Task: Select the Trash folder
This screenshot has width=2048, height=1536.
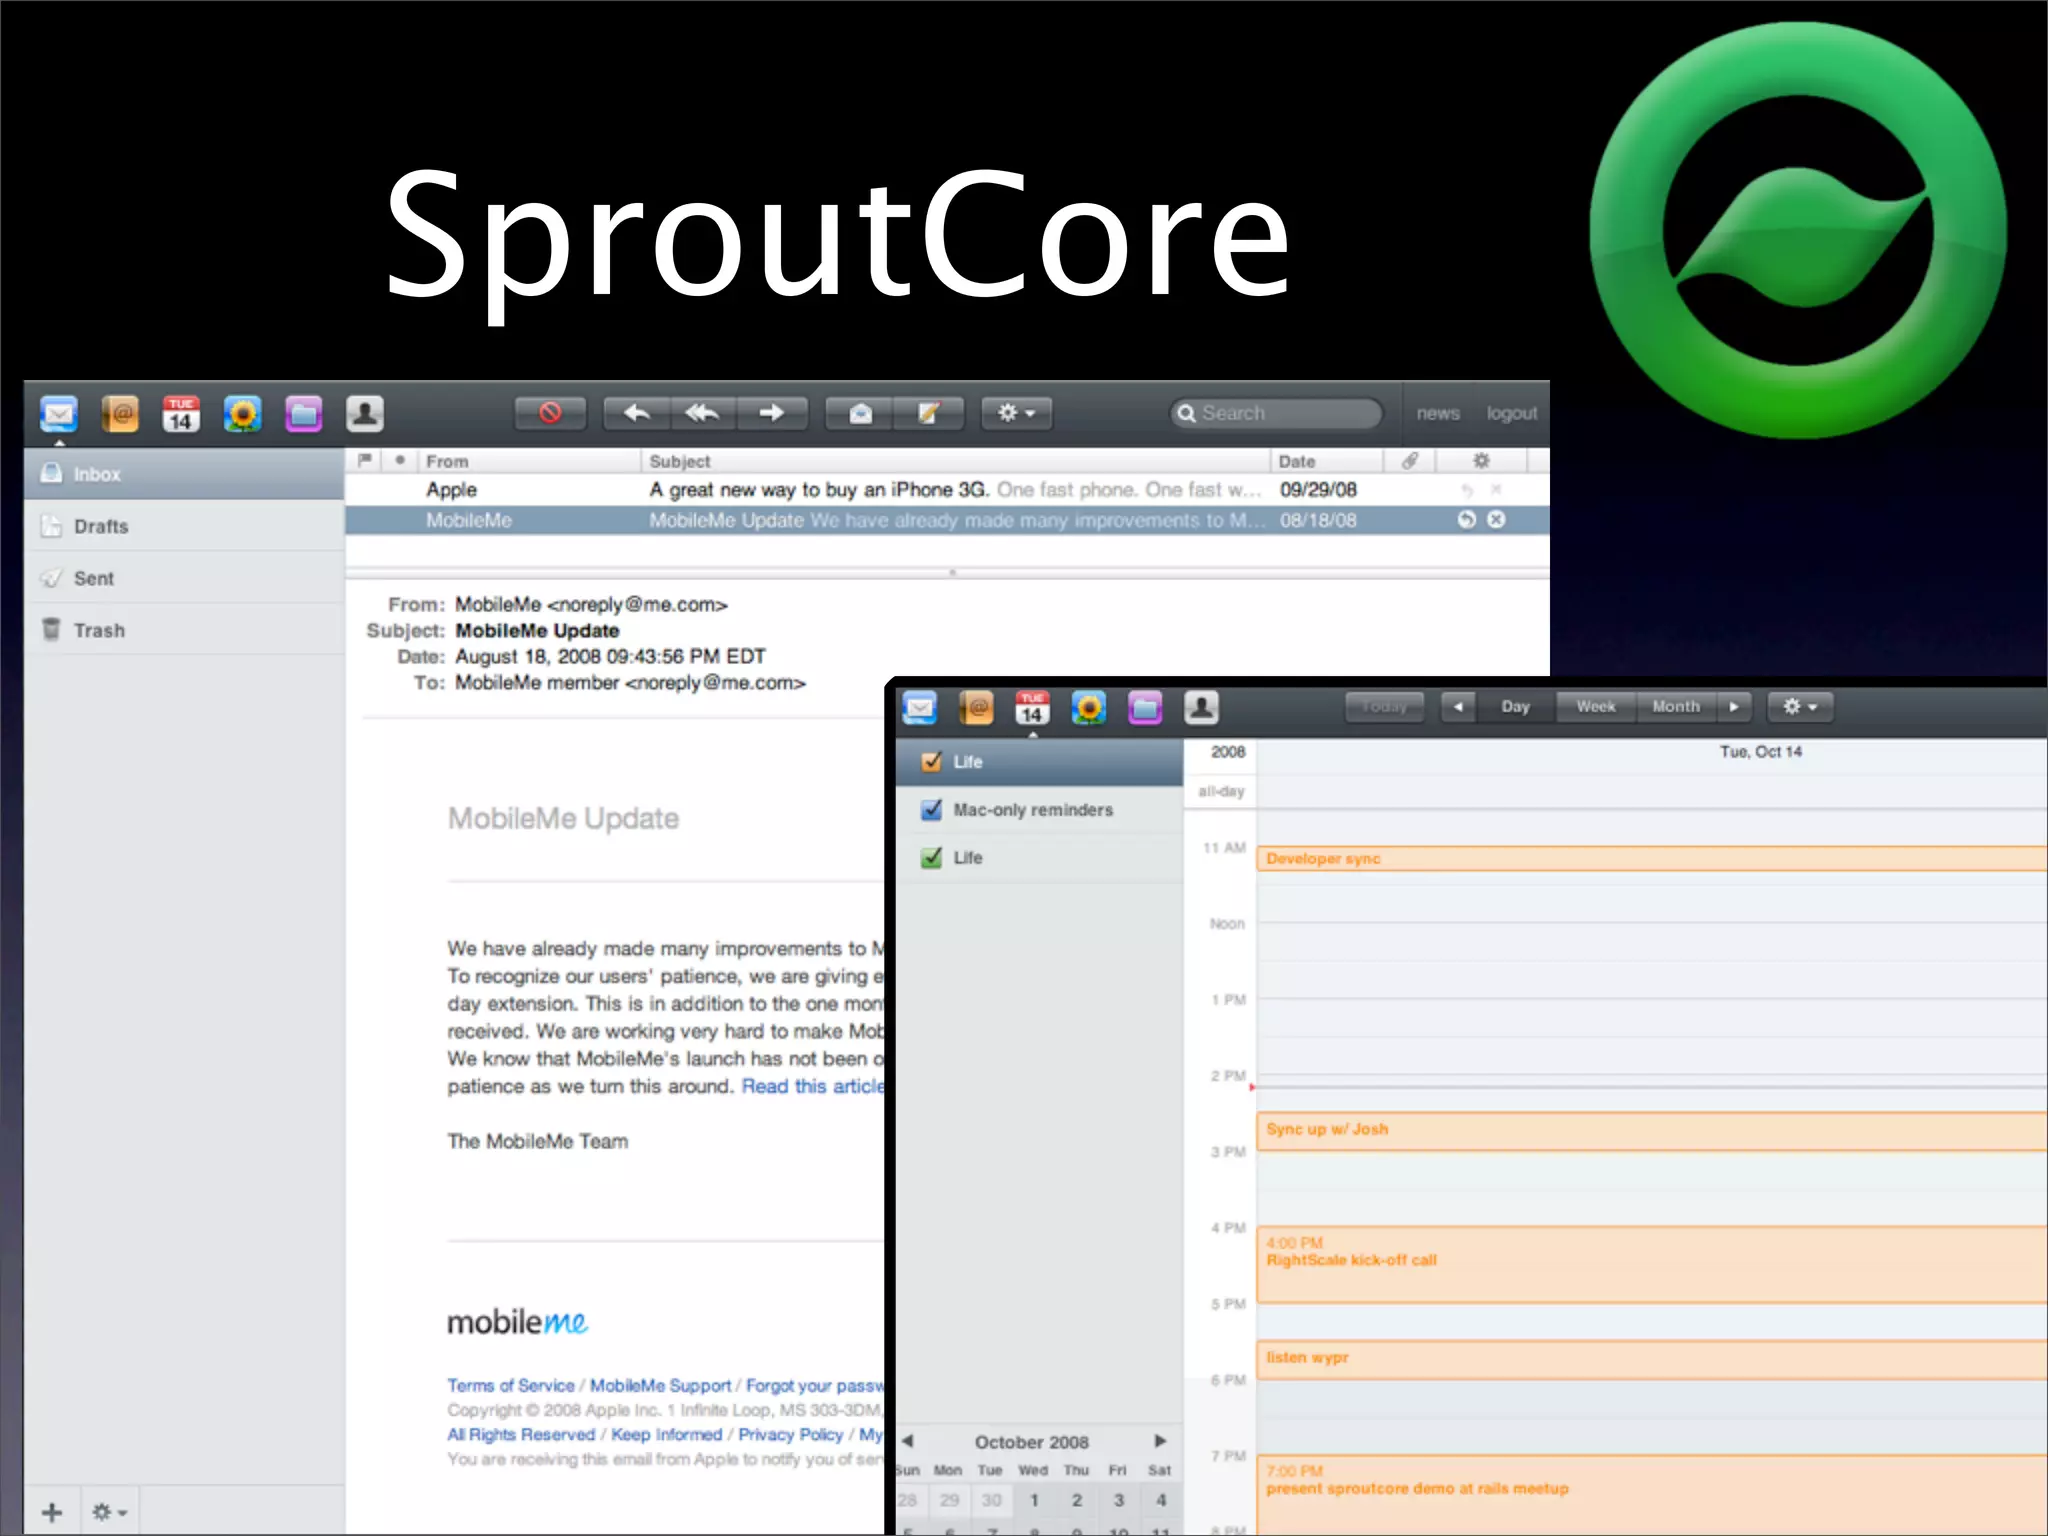Action: tap(185, 630)
